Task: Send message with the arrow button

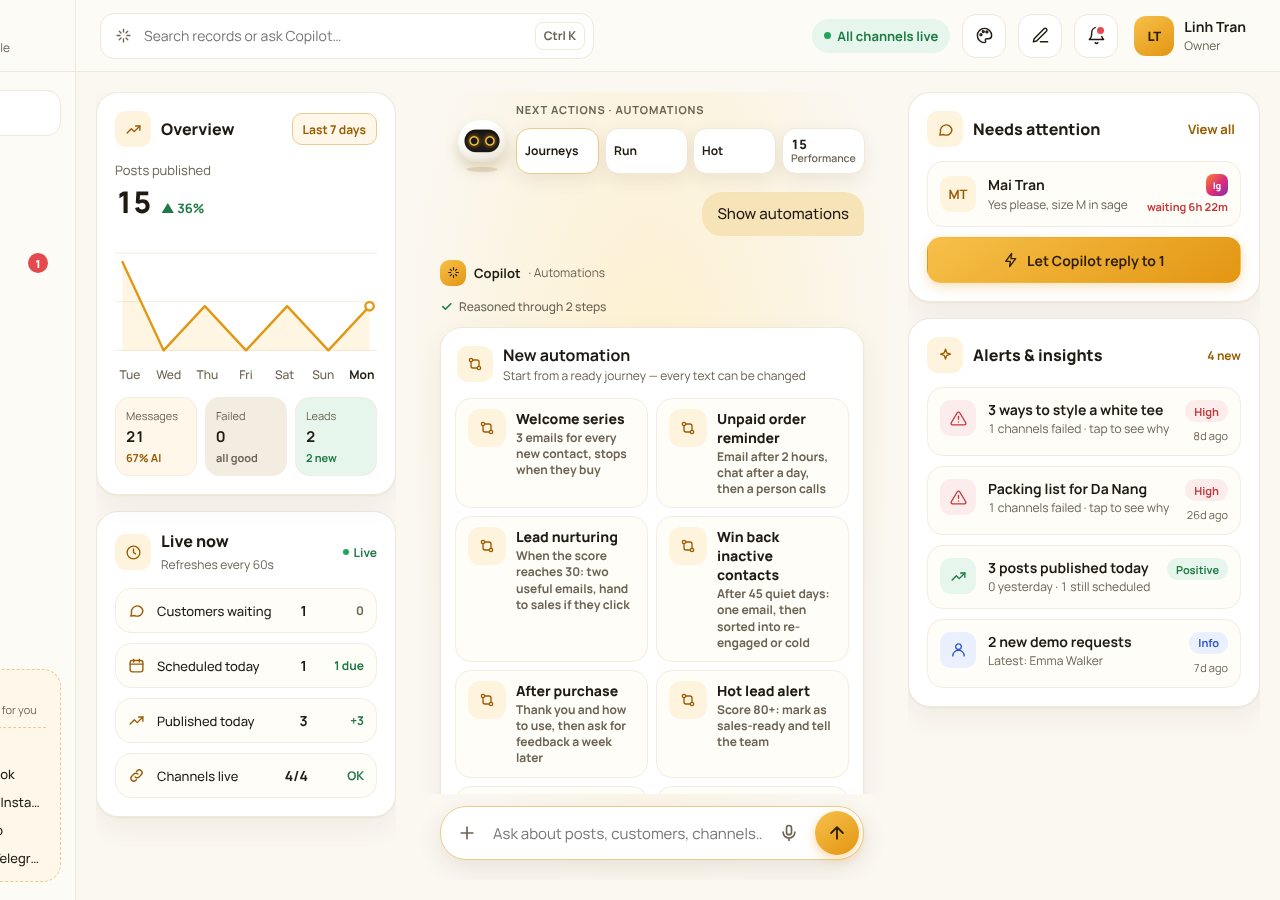Action: tap(837, 833)
